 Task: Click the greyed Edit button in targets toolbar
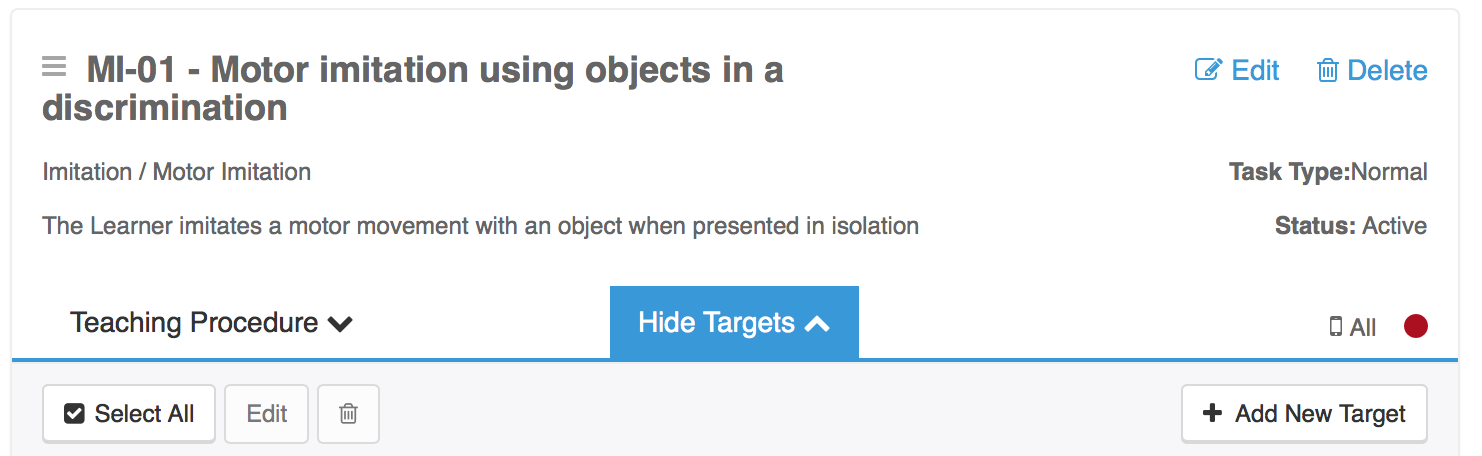click(x=267, y=414)
